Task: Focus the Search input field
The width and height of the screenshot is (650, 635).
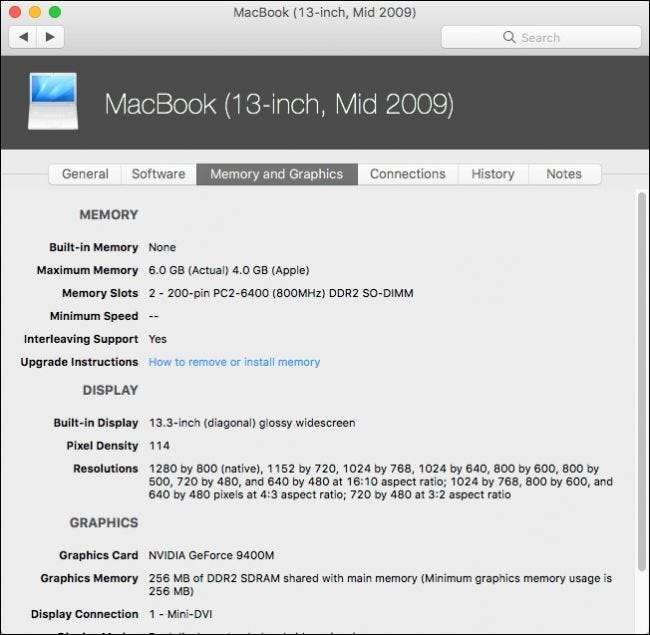Action: point(541,37)
